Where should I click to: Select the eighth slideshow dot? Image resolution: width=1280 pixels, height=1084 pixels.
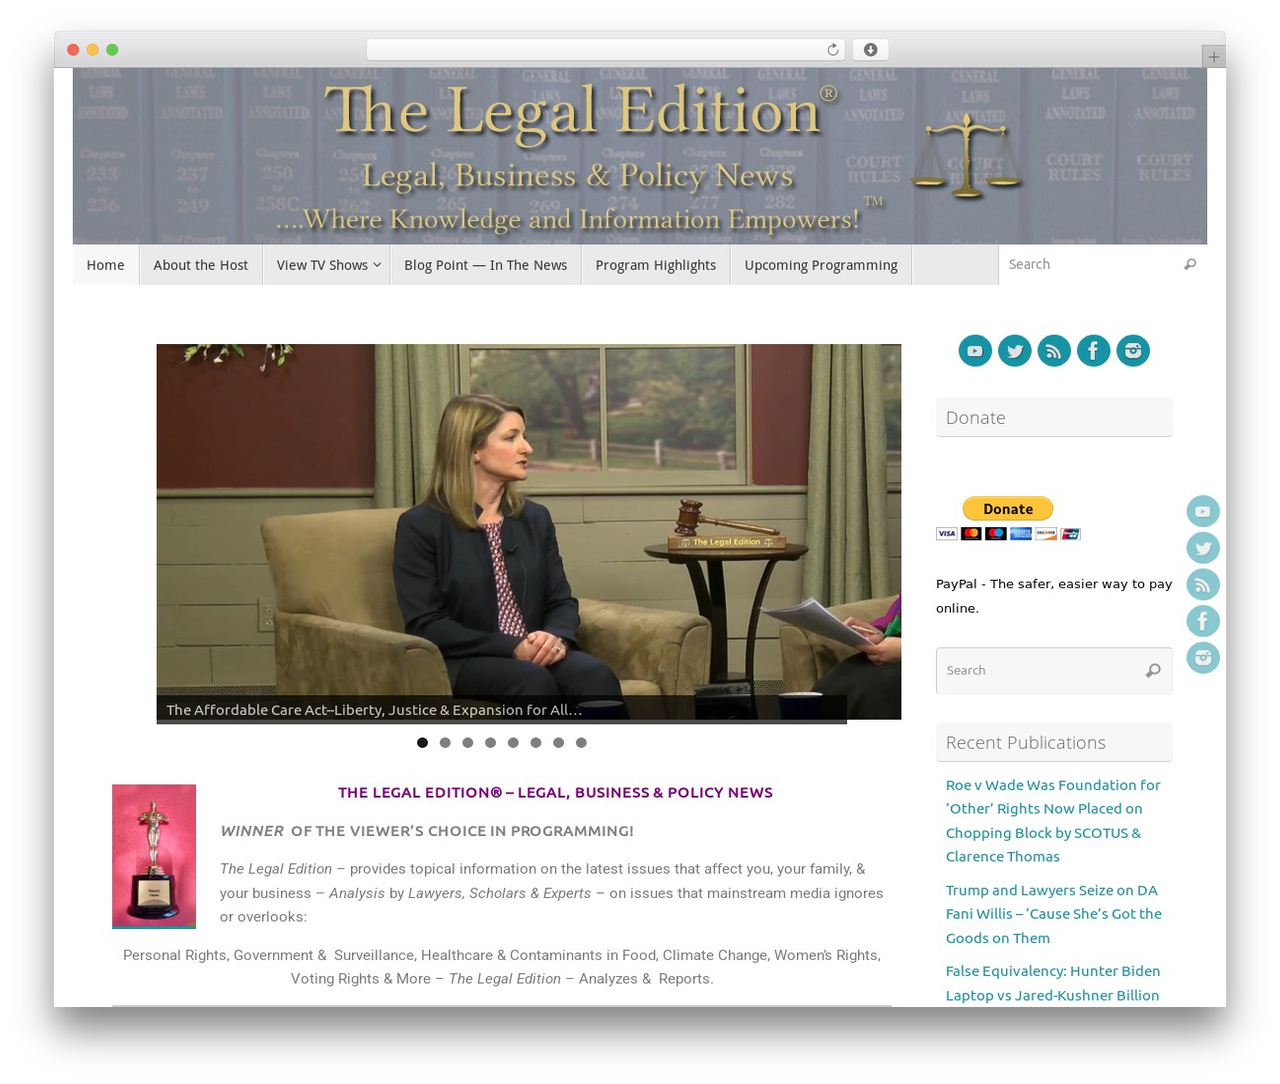click(581, 743)
